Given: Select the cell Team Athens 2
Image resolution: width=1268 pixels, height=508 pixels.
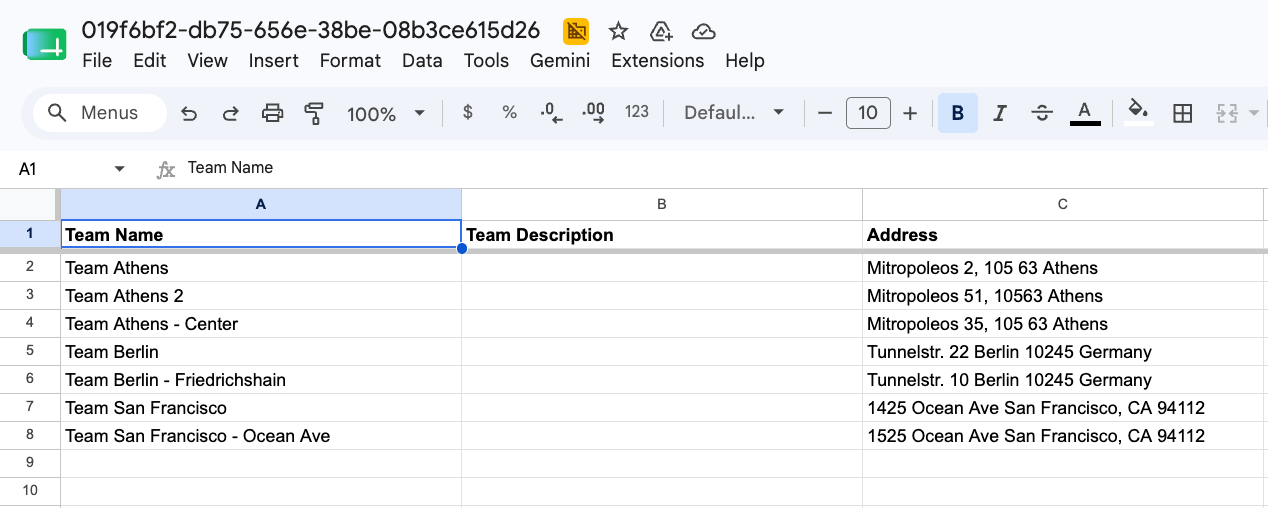Looking at the screenshot, I should 261,296.
